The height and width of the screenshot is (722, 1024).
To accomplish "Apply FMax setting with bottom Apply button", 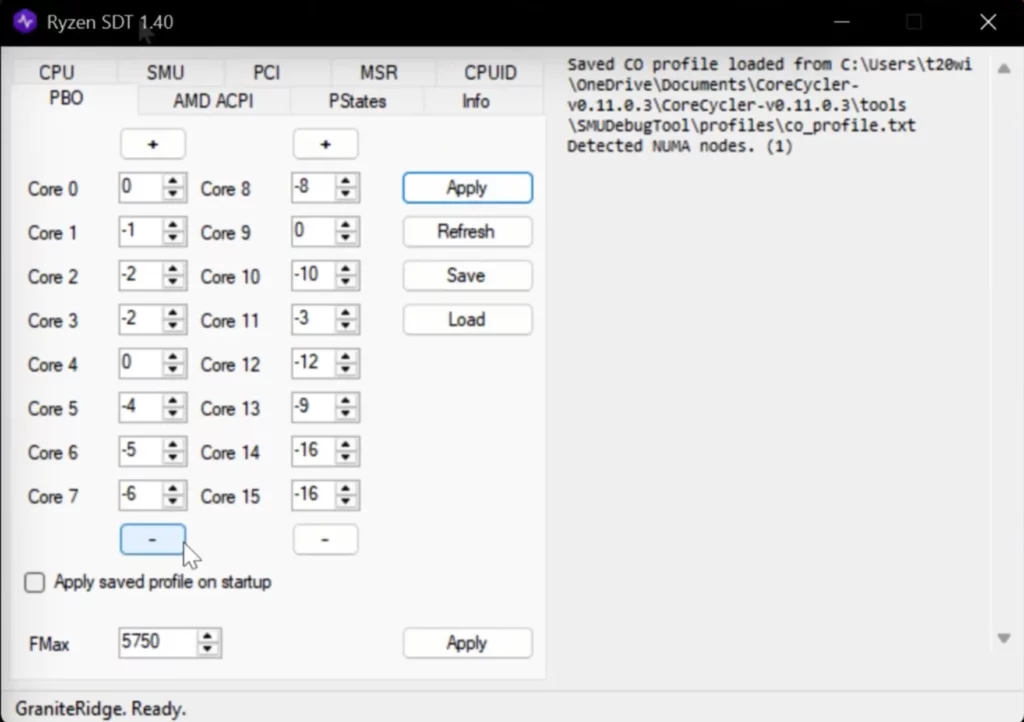I will pyautogui.click(x=466, y=643).
